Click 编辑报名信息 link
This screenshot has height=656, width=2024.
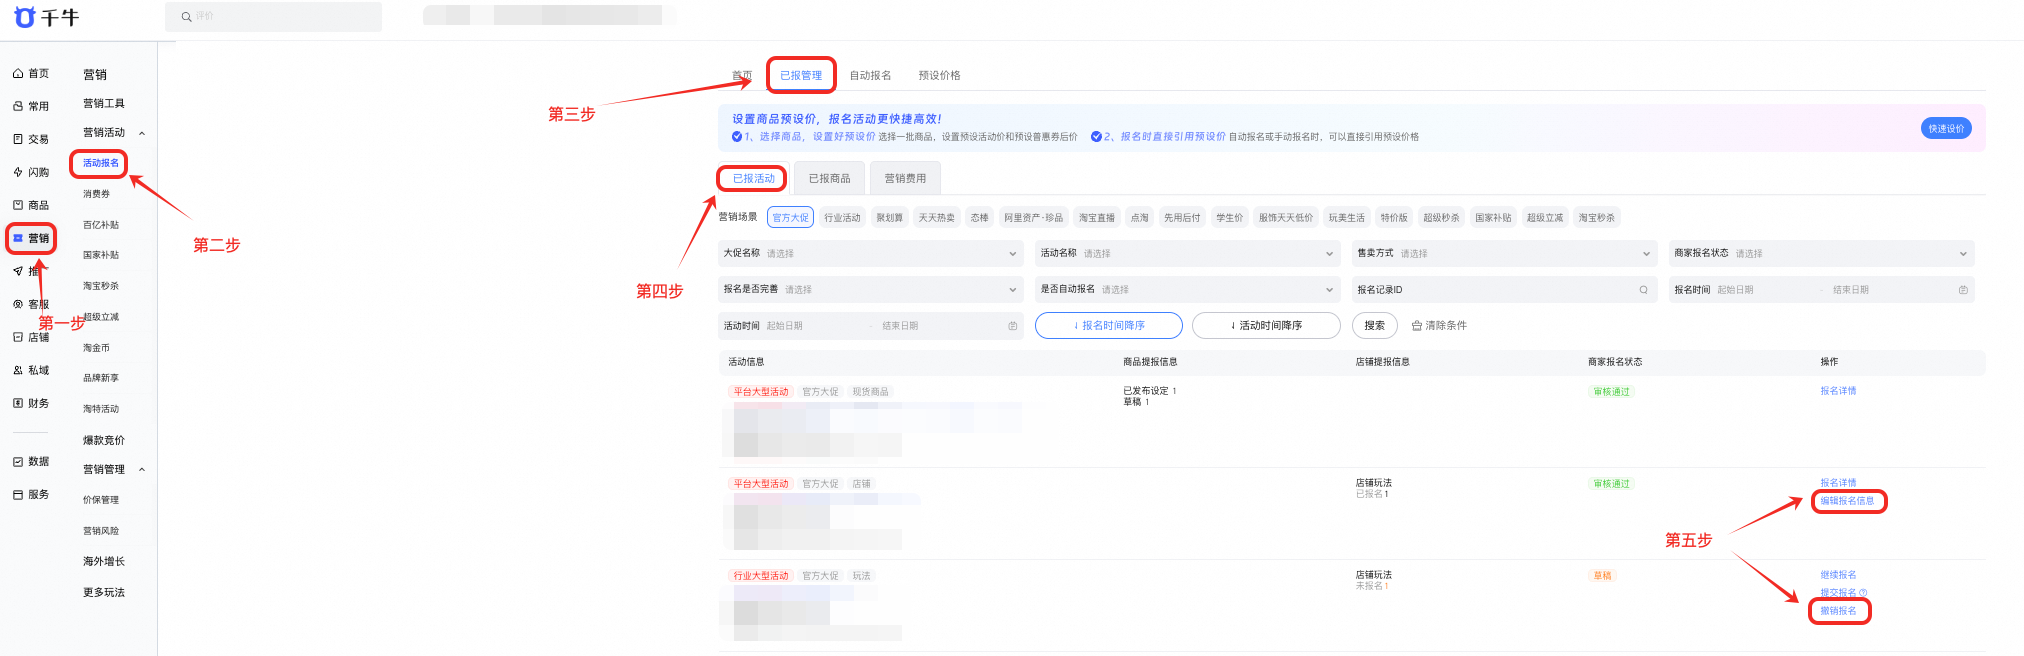(x=1847, y=501)
